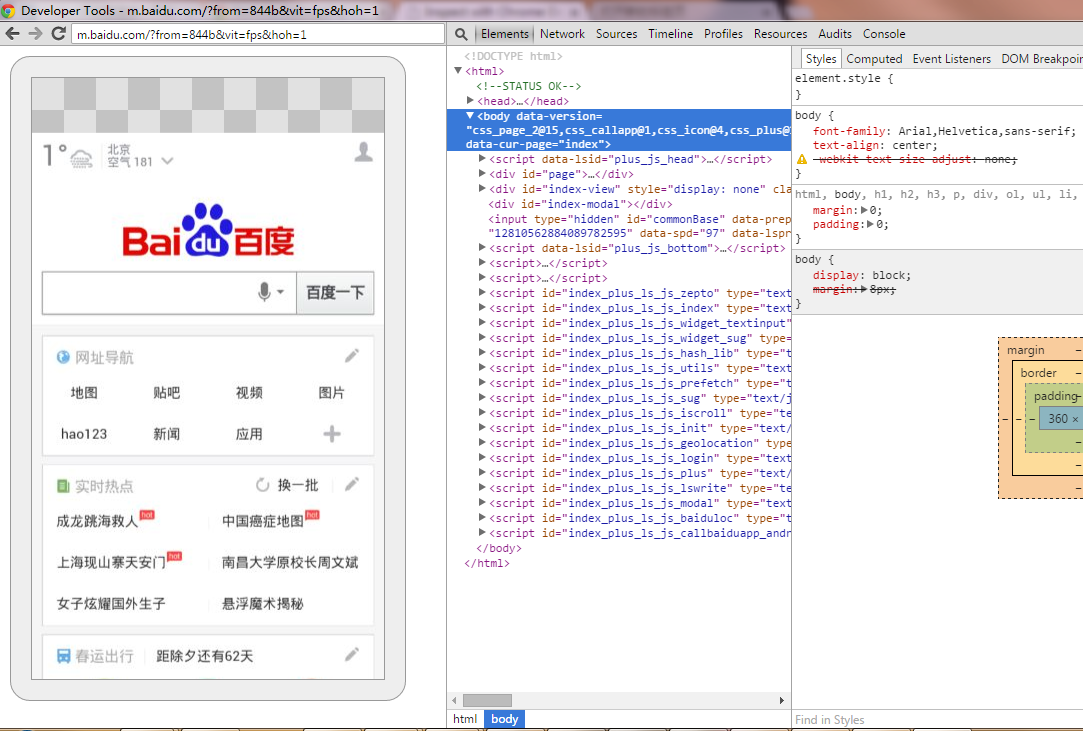
Task: Click the 换一批 refresh link
Action: [x=298, y=485]
